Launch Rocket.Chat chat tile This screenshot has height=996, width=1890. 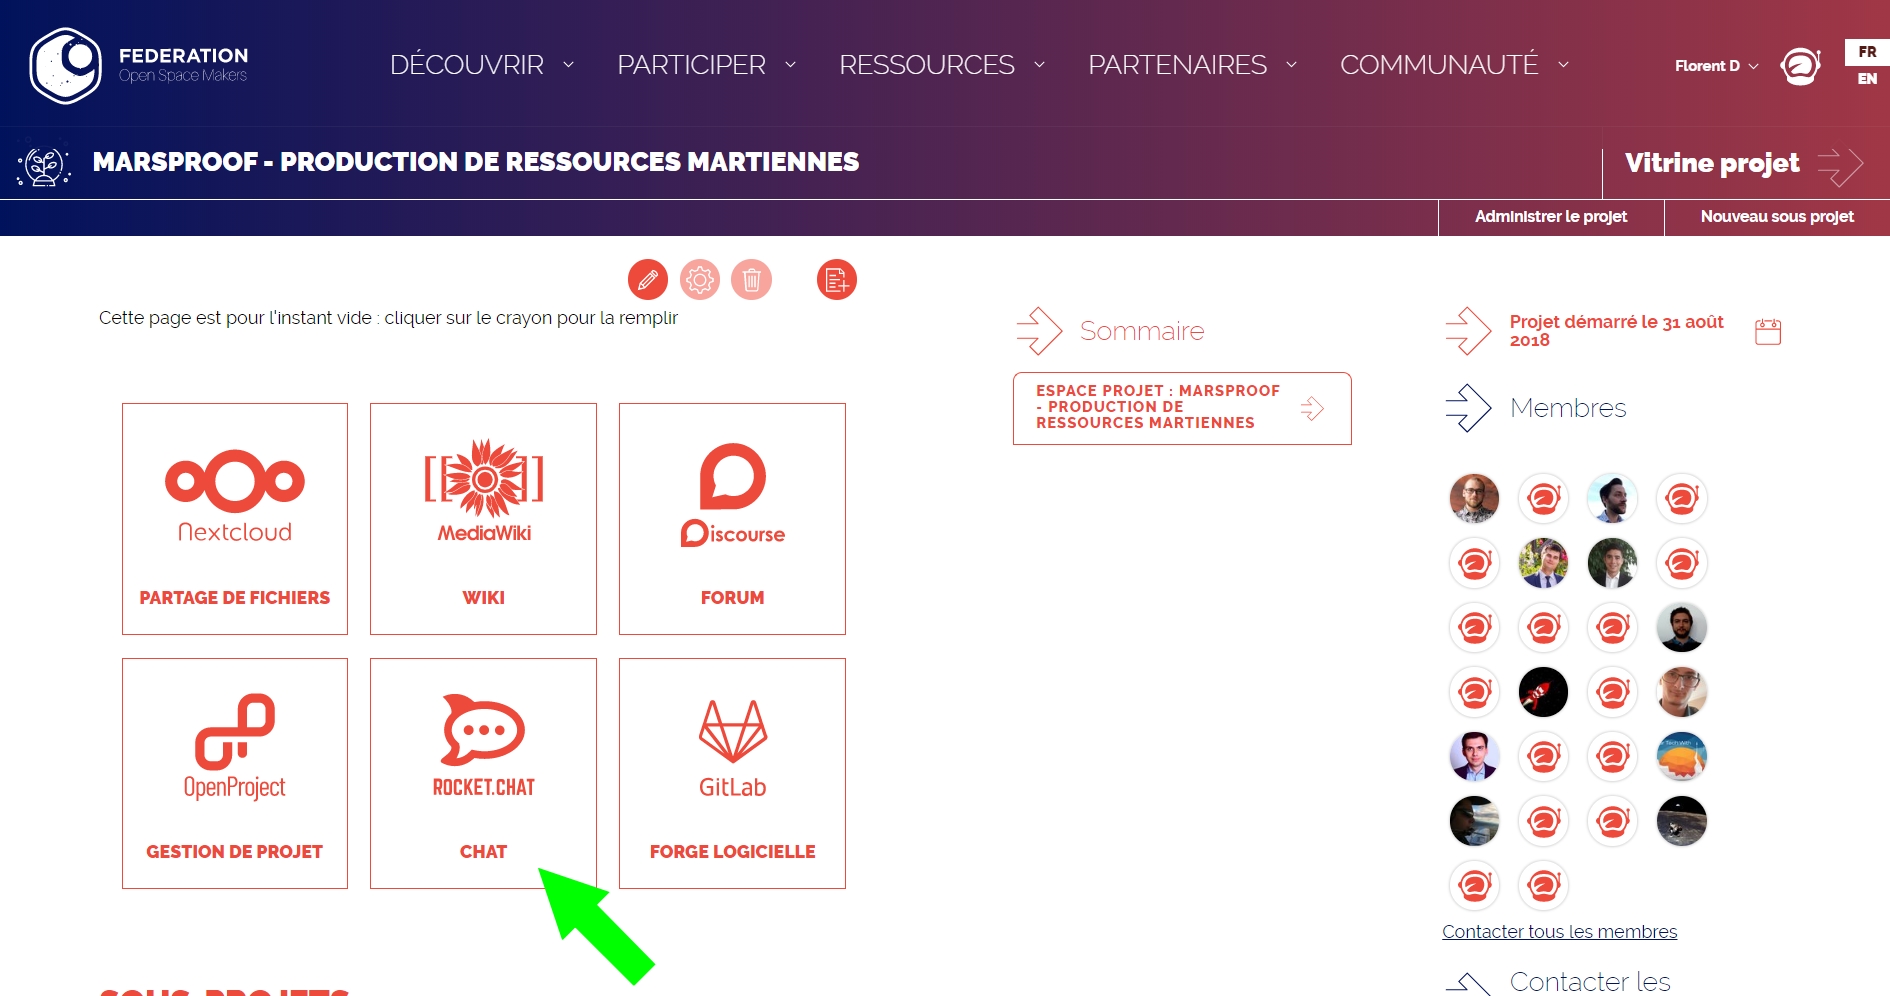point(483,772)
